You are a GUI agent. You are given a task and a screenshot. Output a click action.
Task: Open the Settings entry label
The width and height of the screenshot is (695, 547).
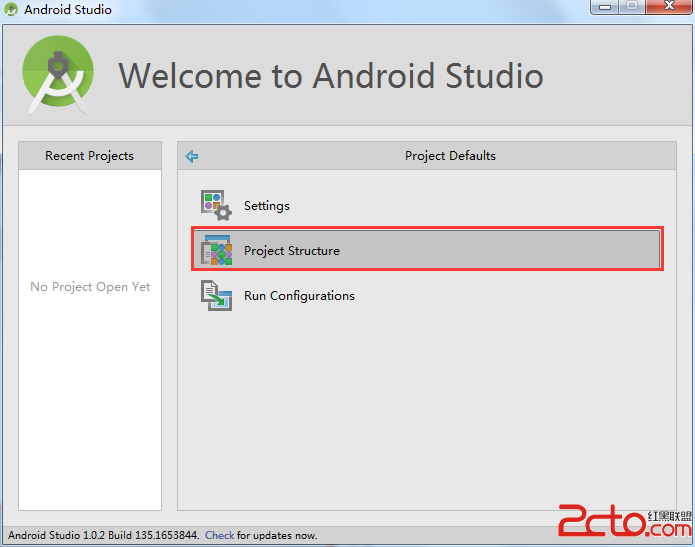[267, 206]
